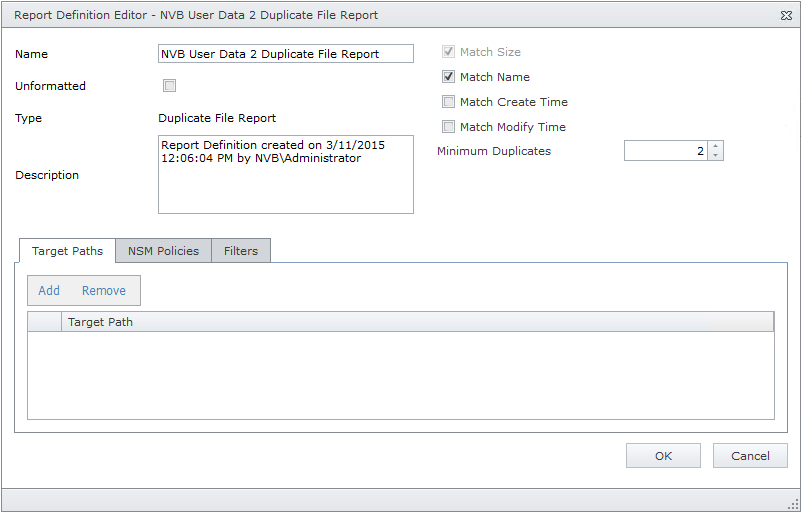803x514 pixels.
Task: Click the Minimum Duplicates value field
Action: pos(666,151)
